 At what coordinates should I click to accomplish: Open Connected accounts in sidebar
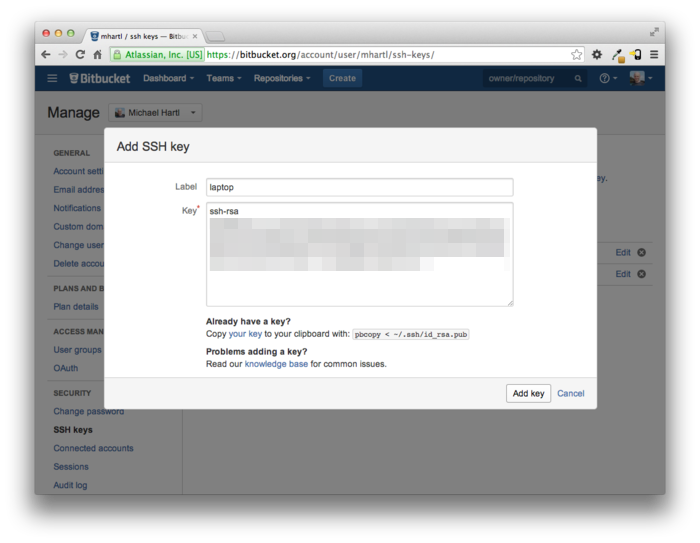point(93,448)
